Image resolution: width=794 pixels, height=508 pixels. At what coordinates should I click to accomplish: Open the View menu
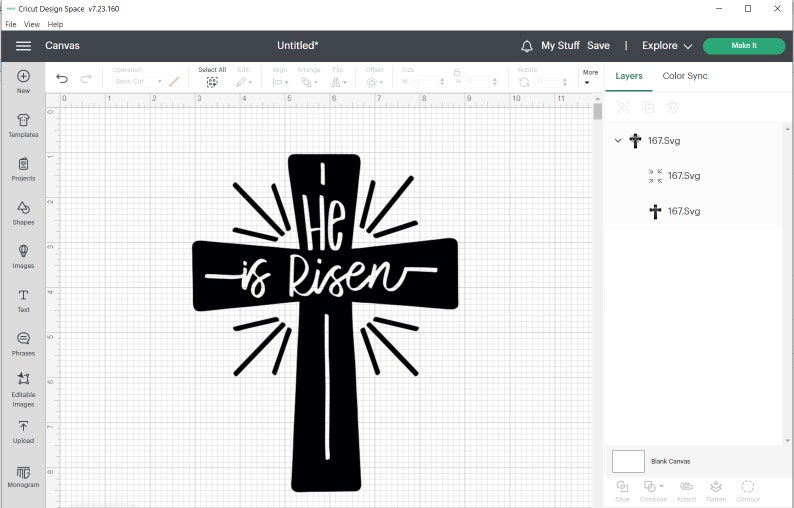pos(31,24)
